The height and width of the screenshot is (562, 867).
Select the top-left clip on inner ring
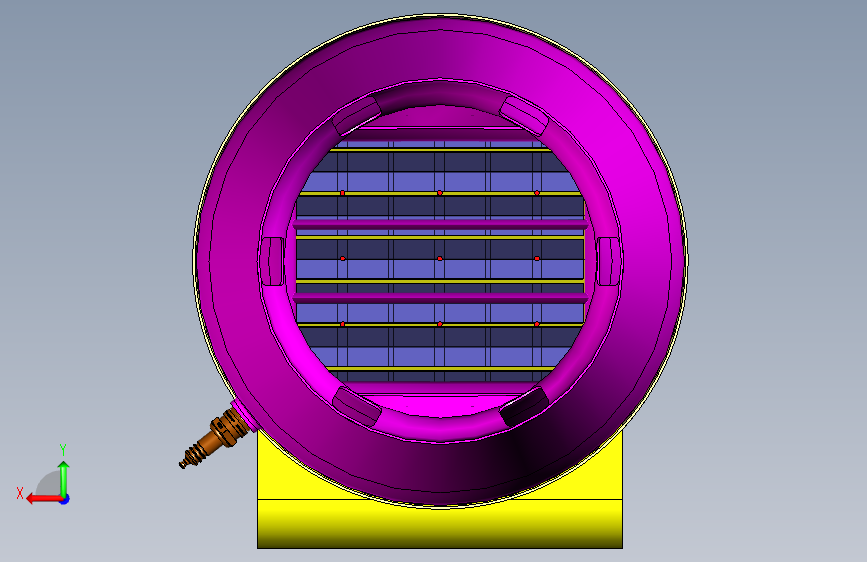pyautogui.click(x=357, y=115)
